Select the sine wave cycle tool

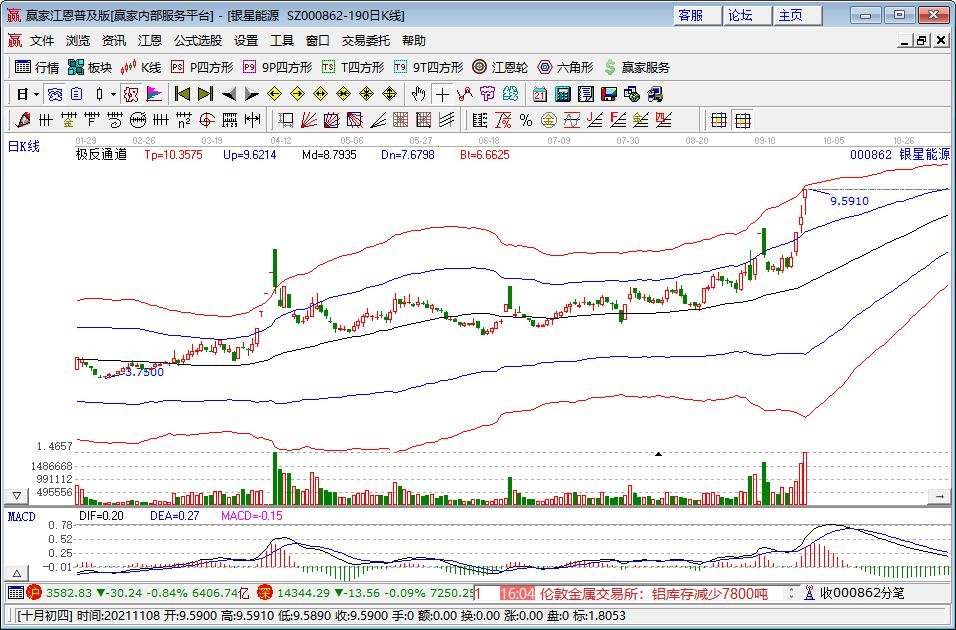point(571,121)
